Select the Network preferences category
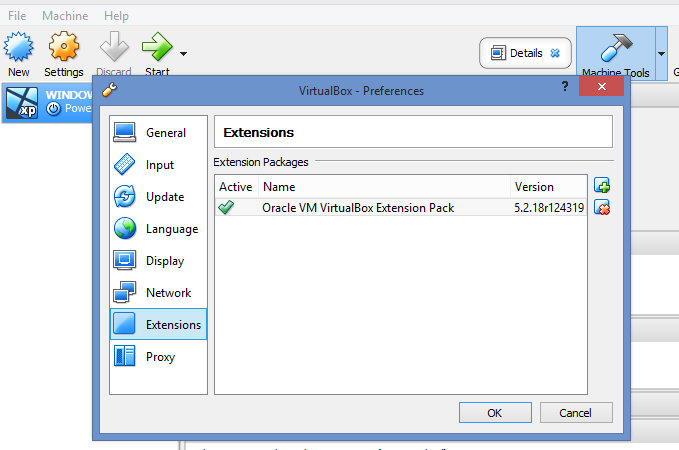This screenshot has width=679, height=450. click(x=158, y=293)
